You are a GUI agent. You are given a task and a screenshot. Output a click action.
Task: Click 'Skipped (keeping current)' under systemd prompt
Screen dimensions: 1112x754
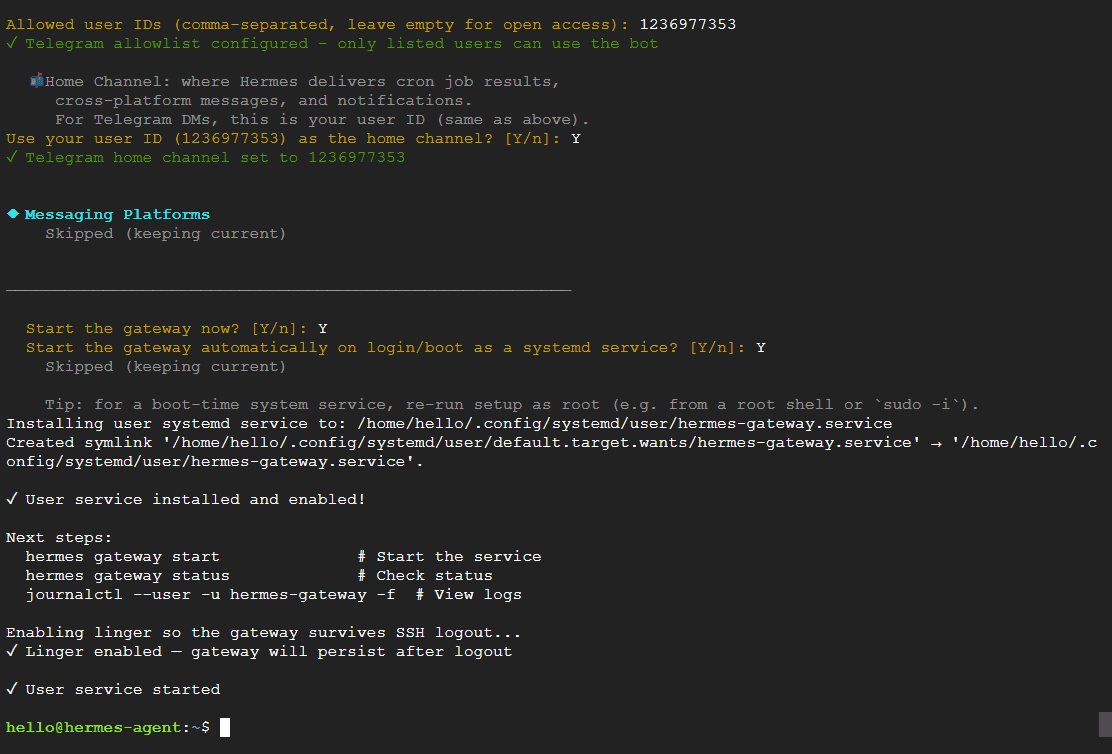click(x=165, y=367)
